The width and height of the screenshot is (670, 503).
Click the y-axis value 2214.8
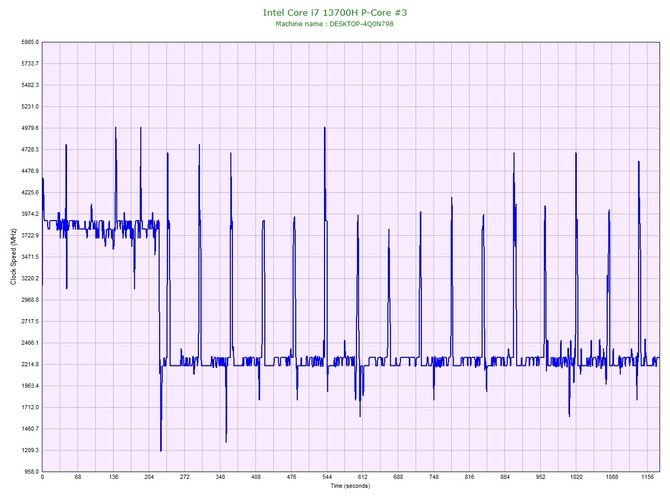[30, 365]
